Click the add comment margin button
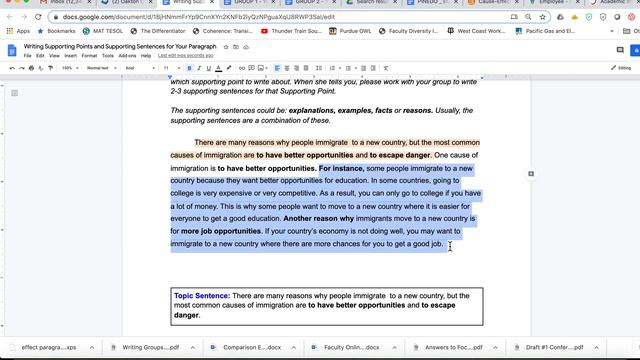The height and width of the screenshot is (360, 640). 531,174
